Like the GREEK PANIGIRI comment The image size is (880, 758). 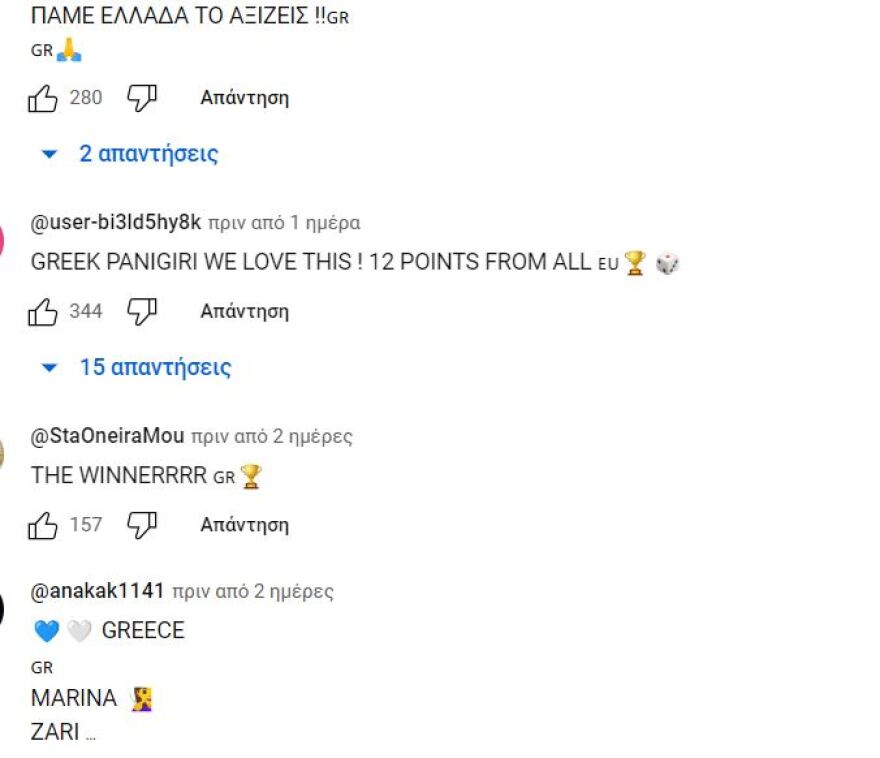pyautogui.click(x=43, y=312)
